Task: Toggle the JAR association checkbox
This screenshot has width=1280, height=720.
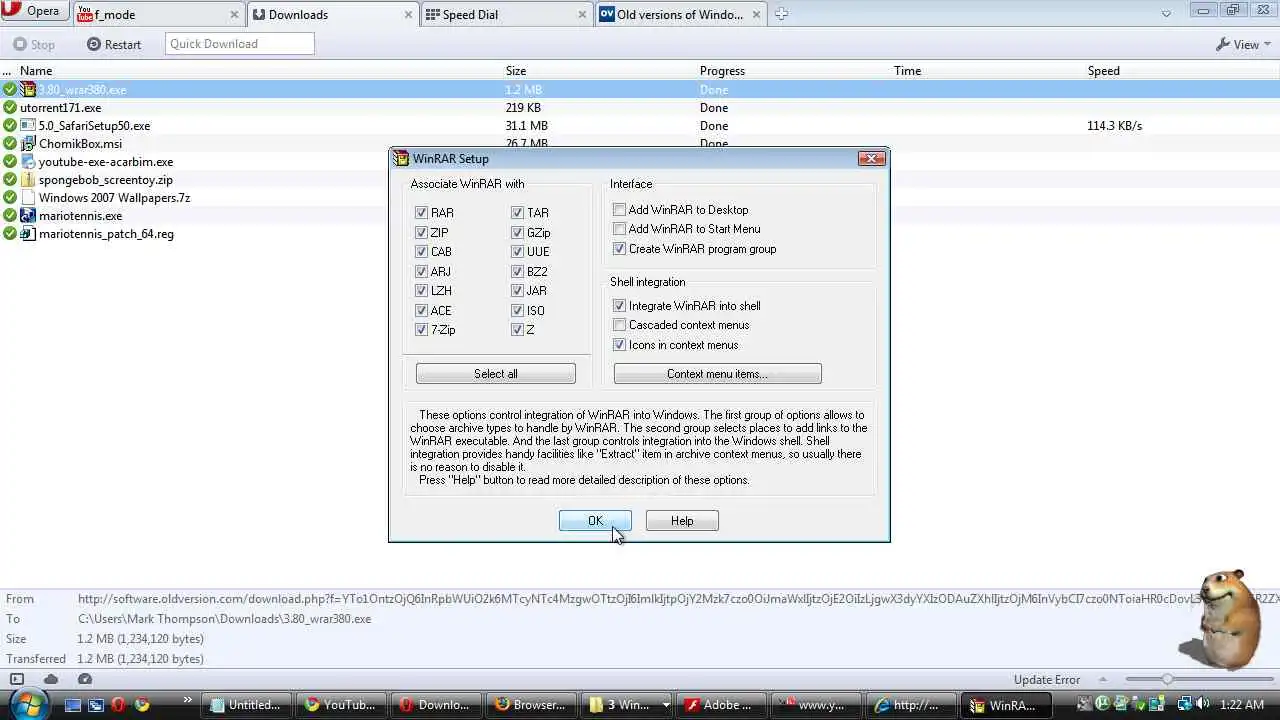Action: point(517,291)
